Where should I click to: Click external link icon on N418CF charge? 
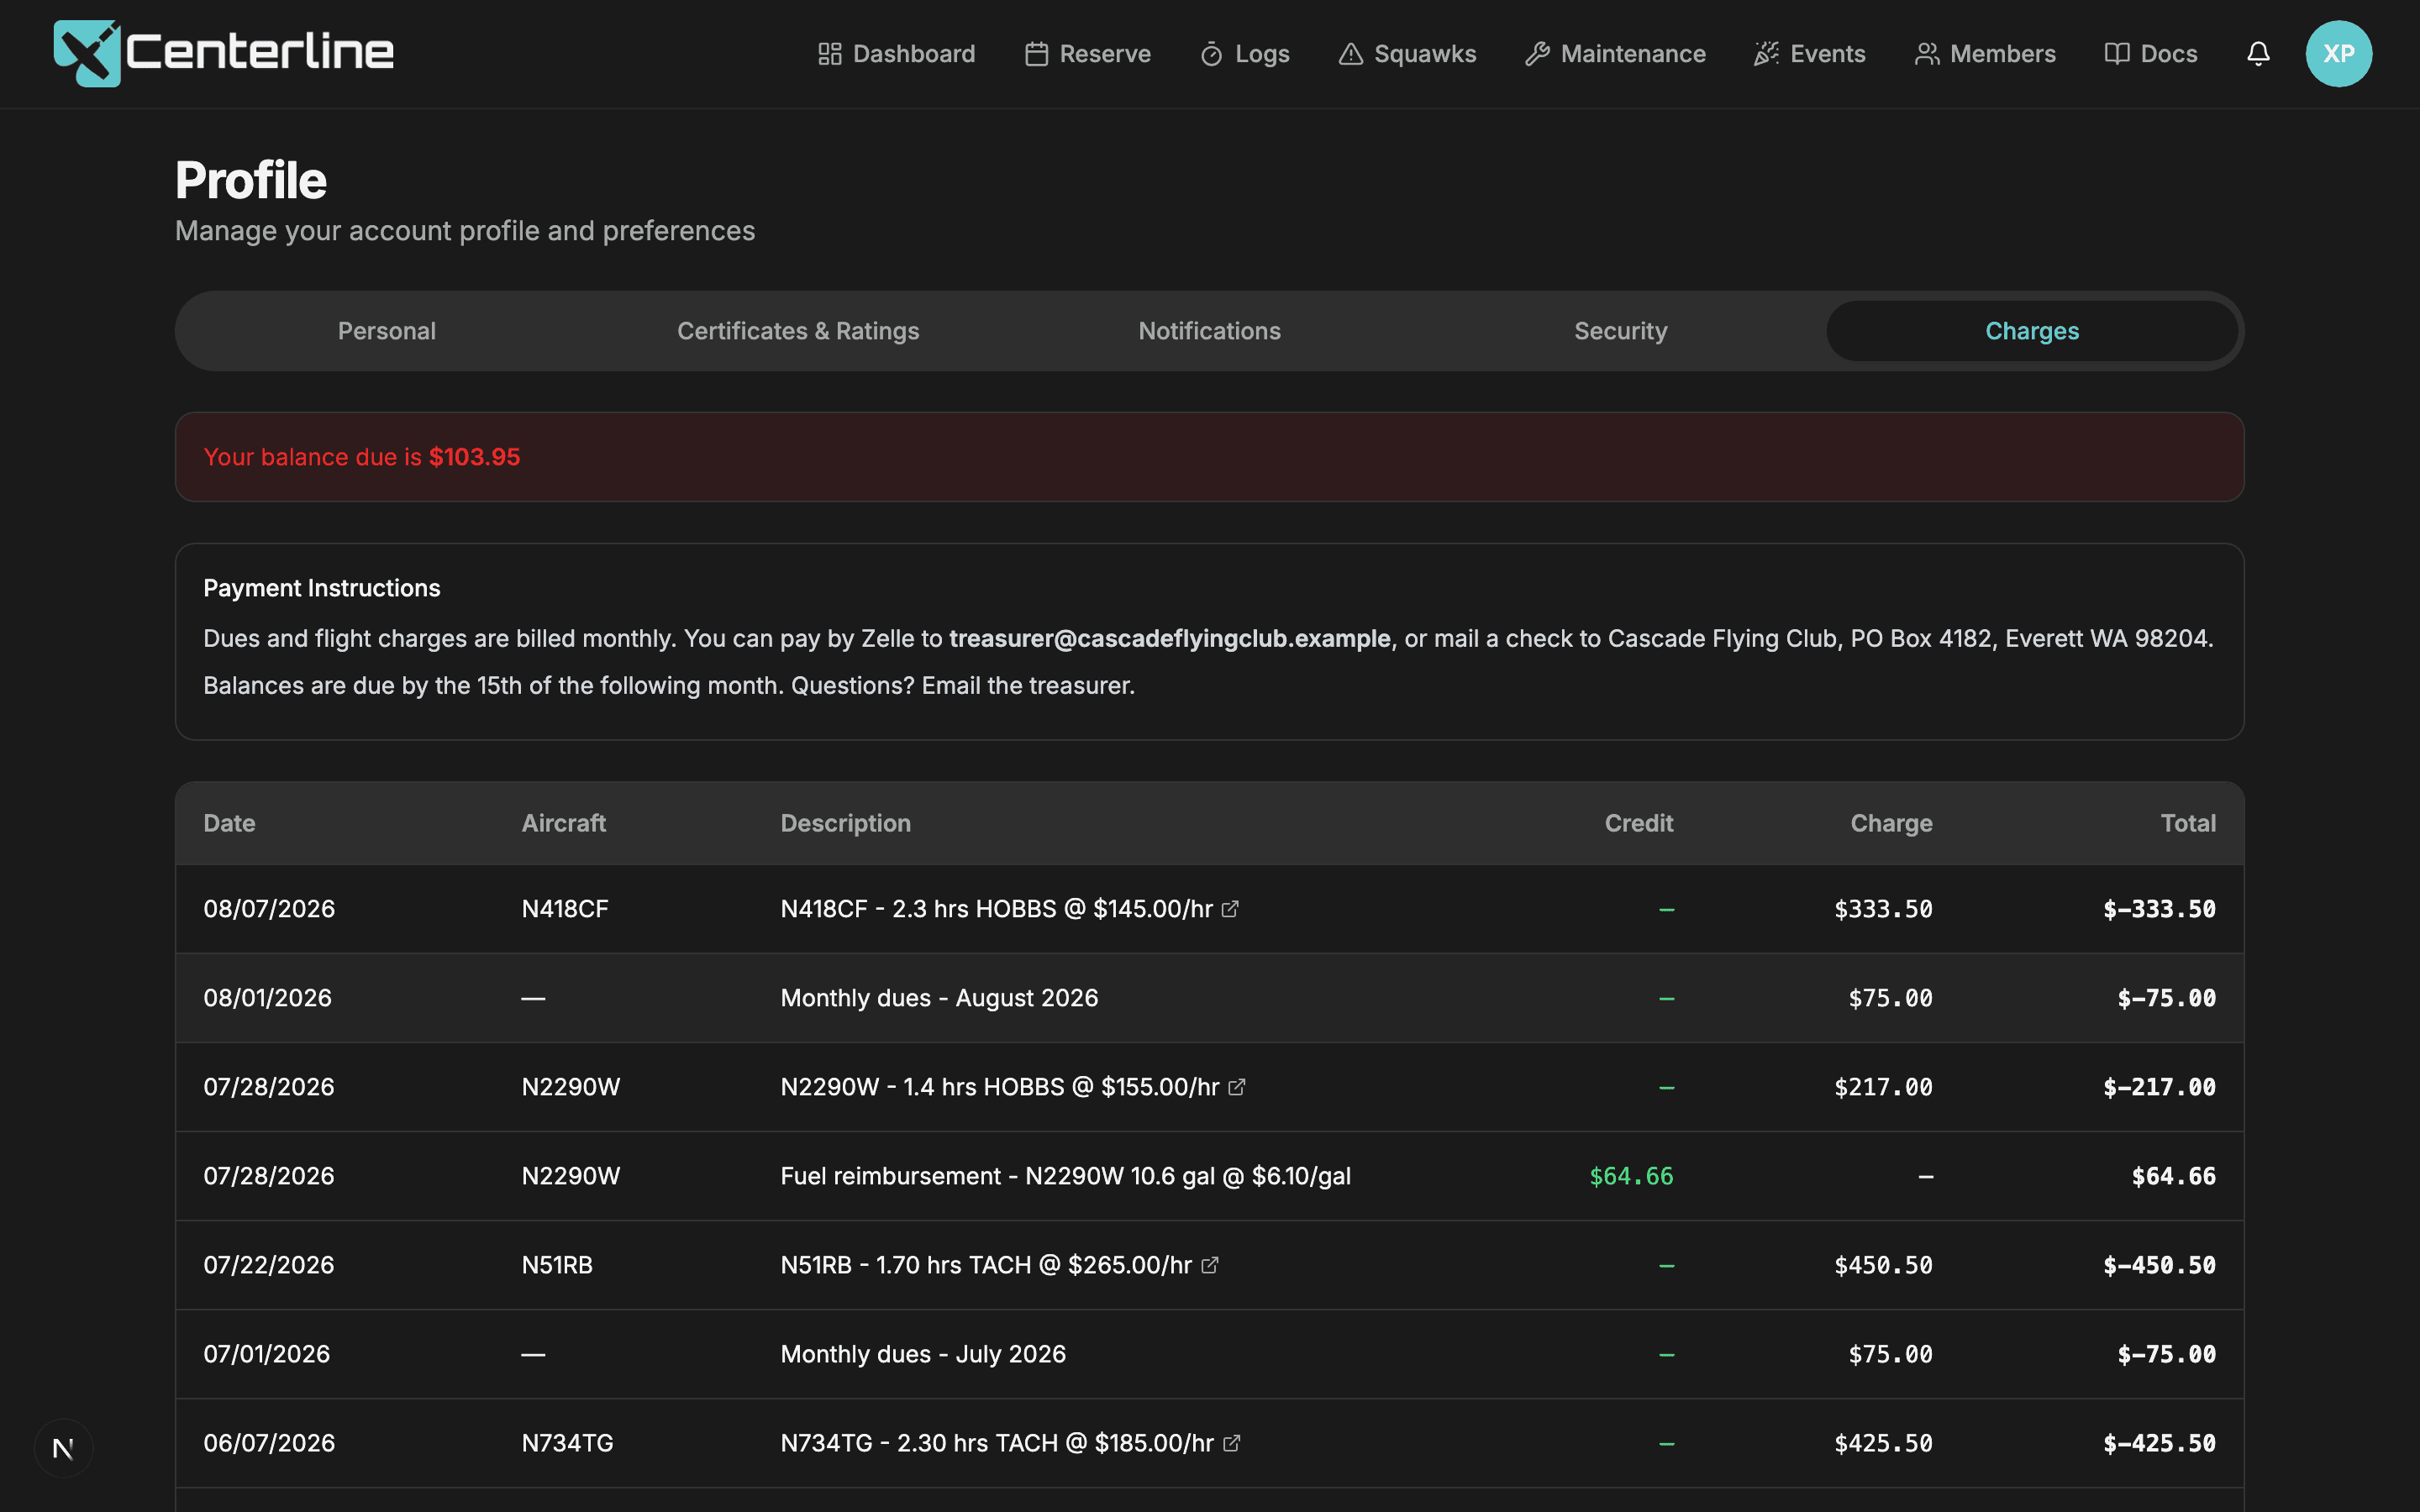point(1231,909)
